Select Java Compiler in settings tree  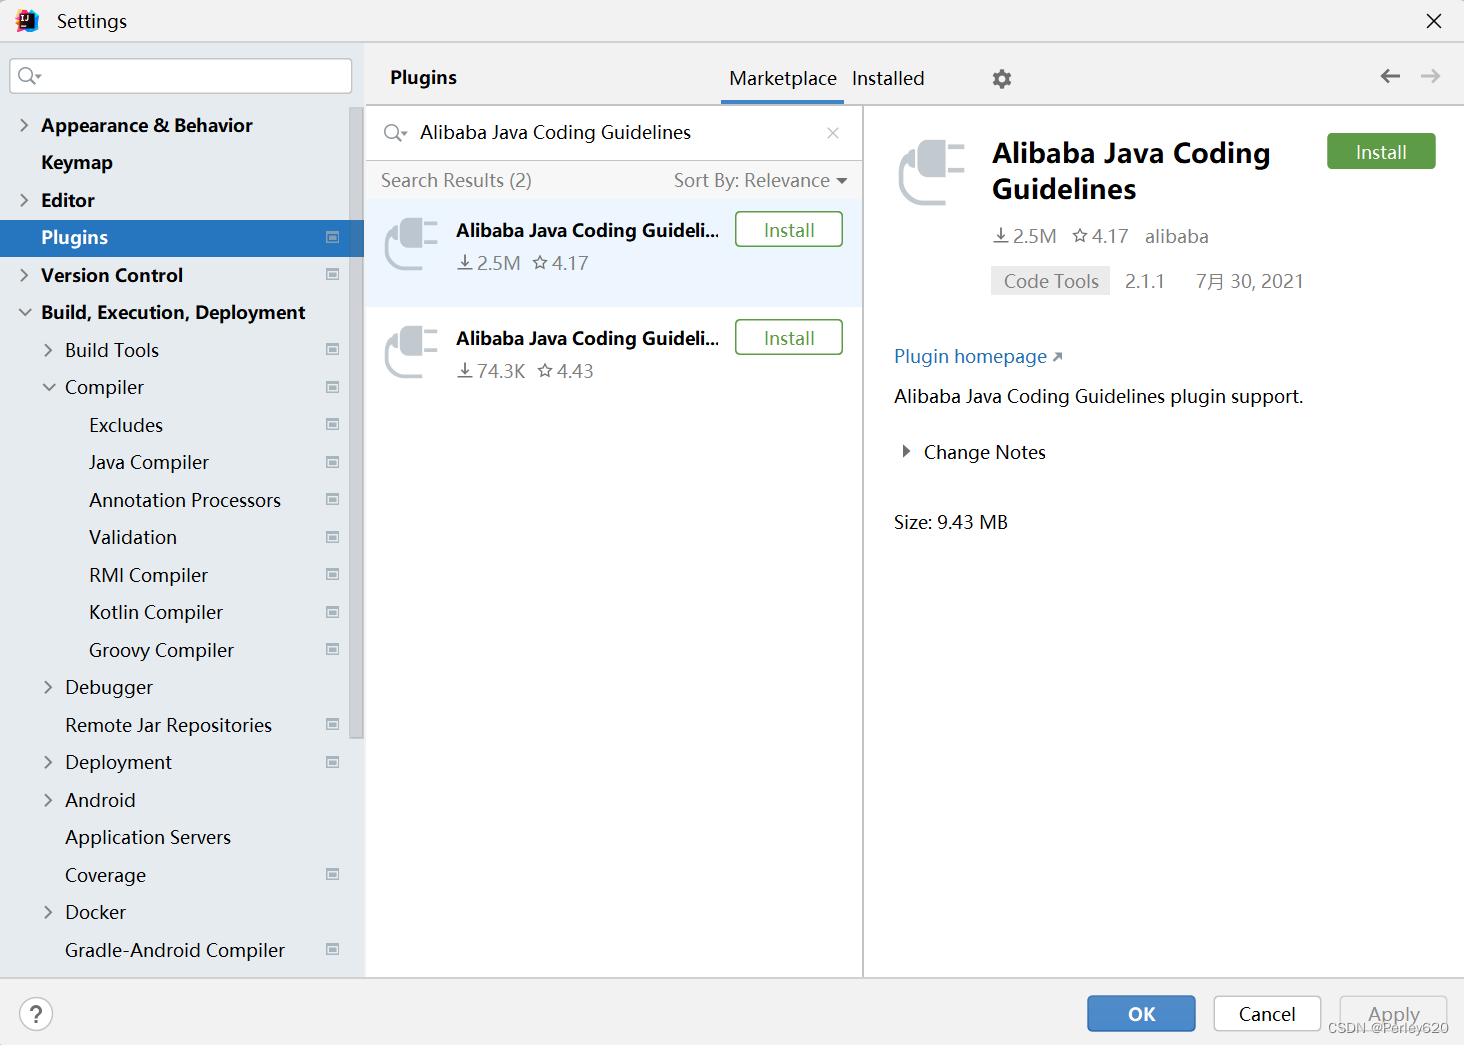point(149,462)
